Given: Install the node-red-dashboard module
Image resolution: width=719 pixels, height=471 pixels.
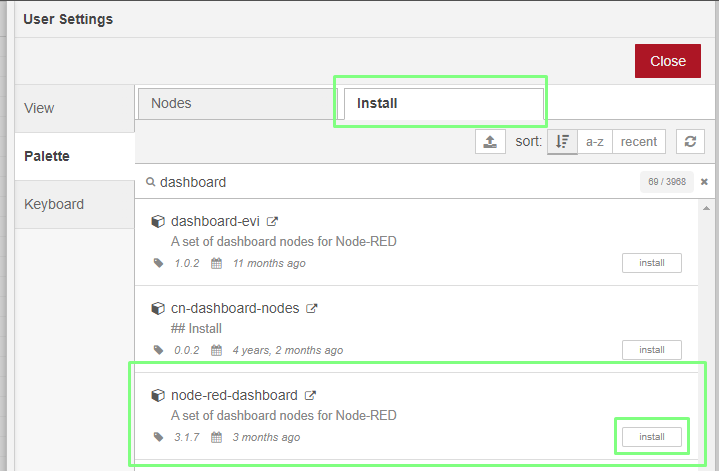Looking at the screenshot, I should 652,437.
